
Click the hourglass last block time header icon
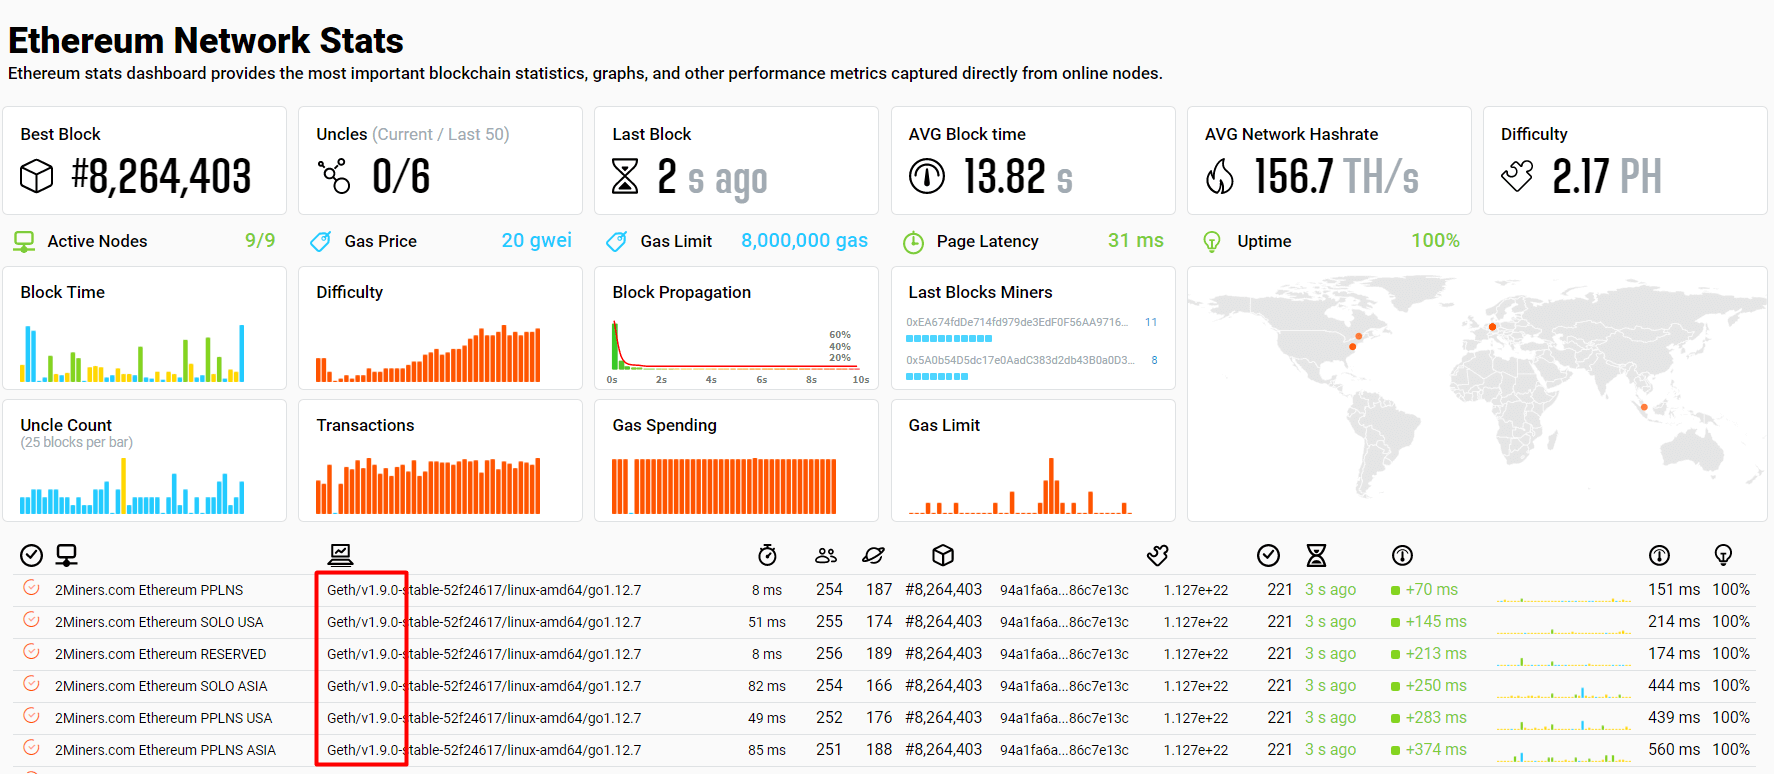(1316, 555)
